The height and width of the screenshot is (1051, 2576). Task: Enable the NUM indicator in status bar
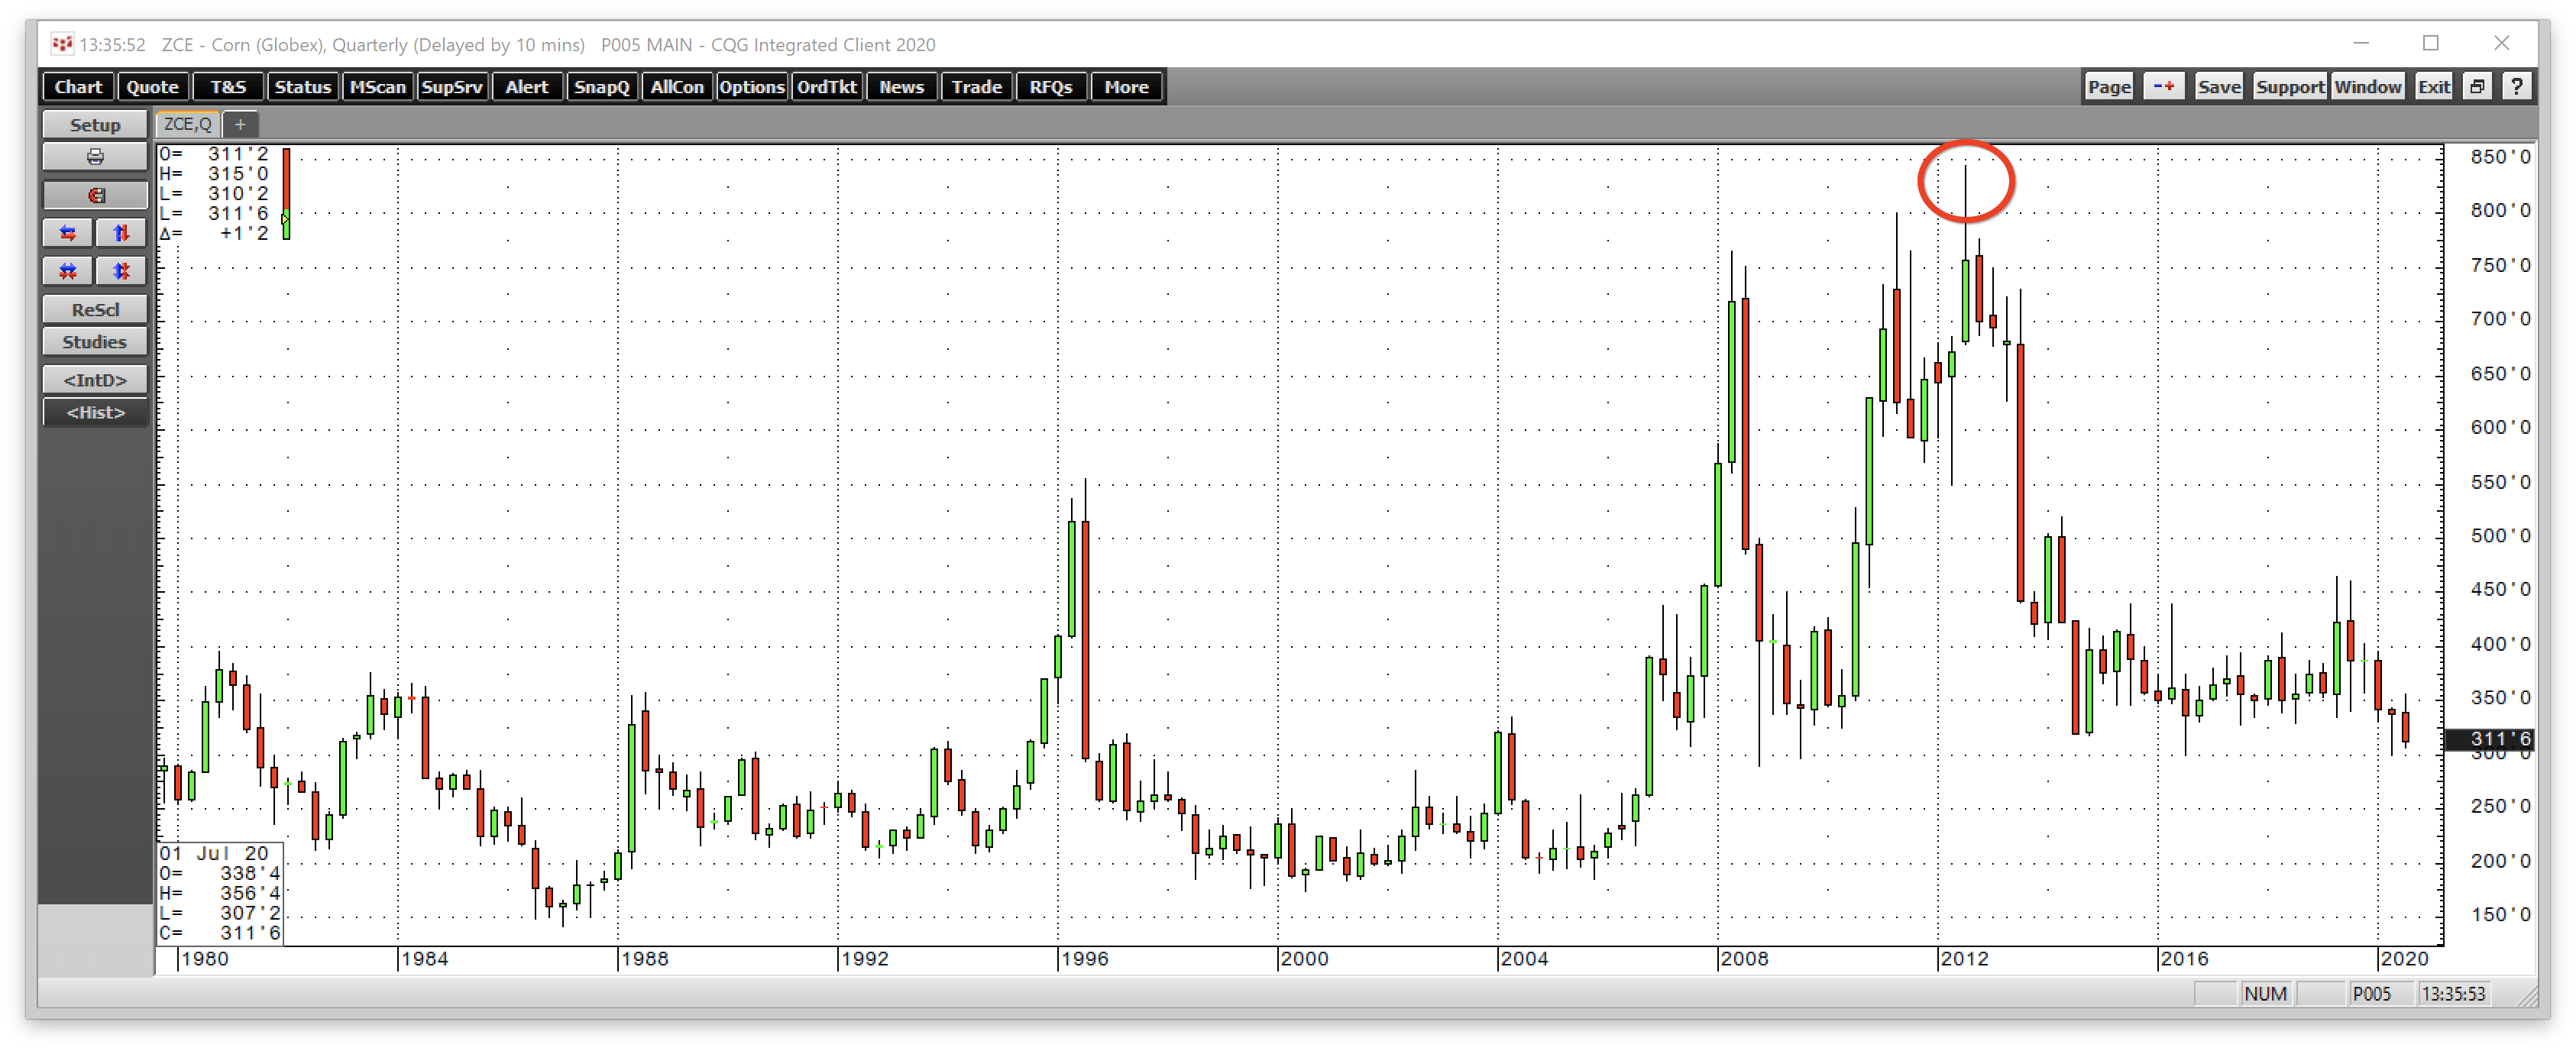click(x=2265, y=994)
